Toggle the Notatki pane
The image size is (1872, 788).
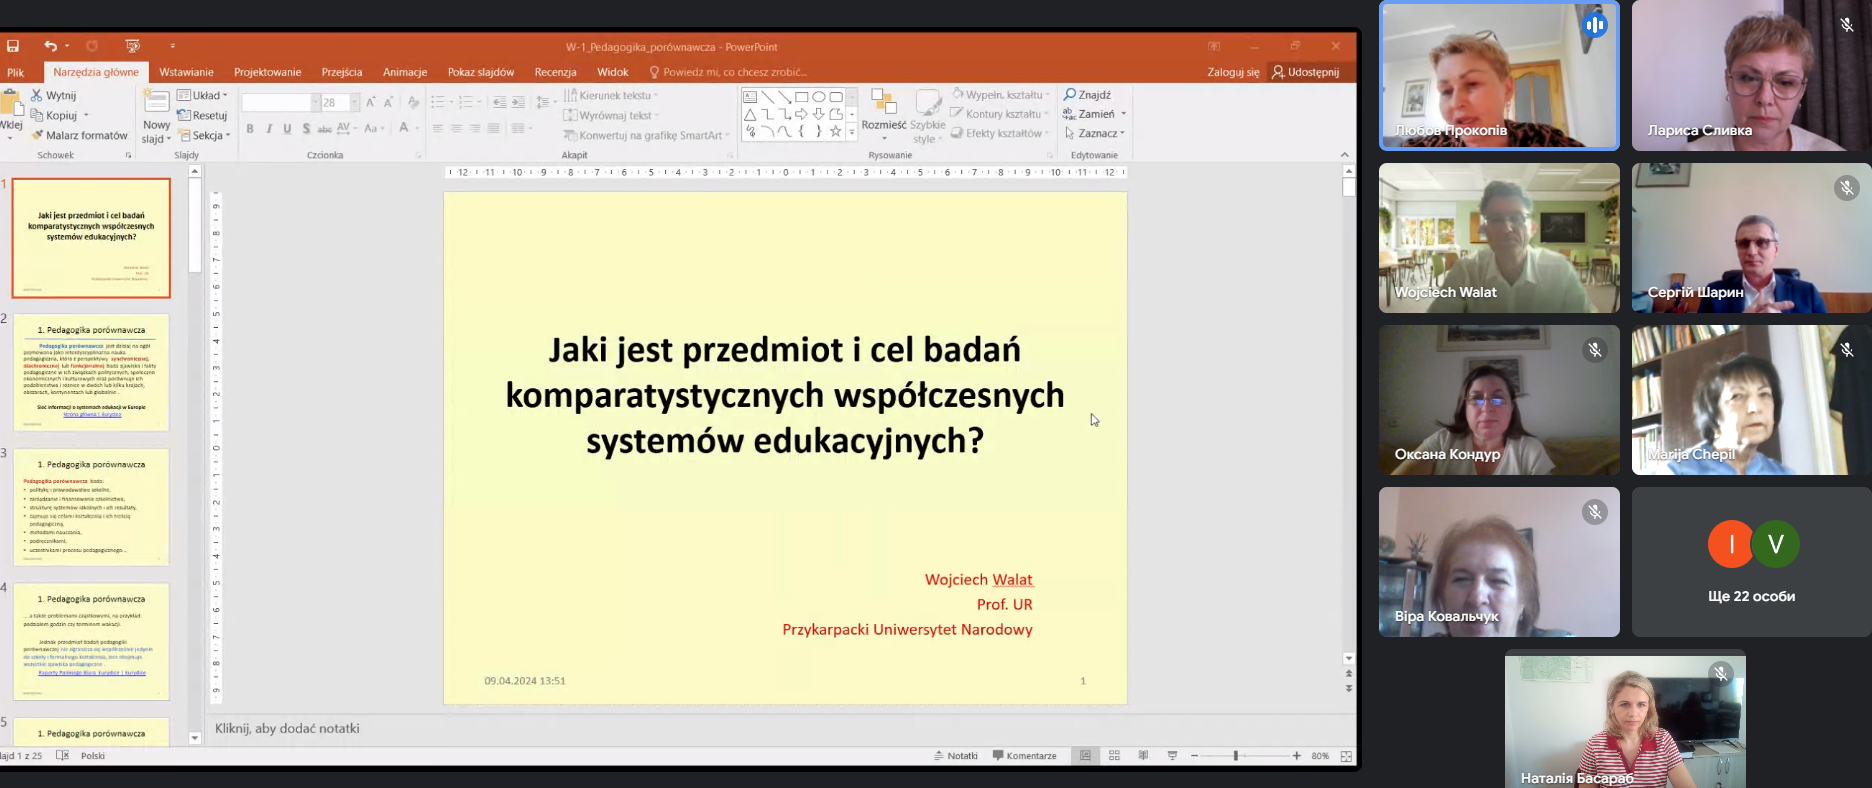(x=956, y=756)
